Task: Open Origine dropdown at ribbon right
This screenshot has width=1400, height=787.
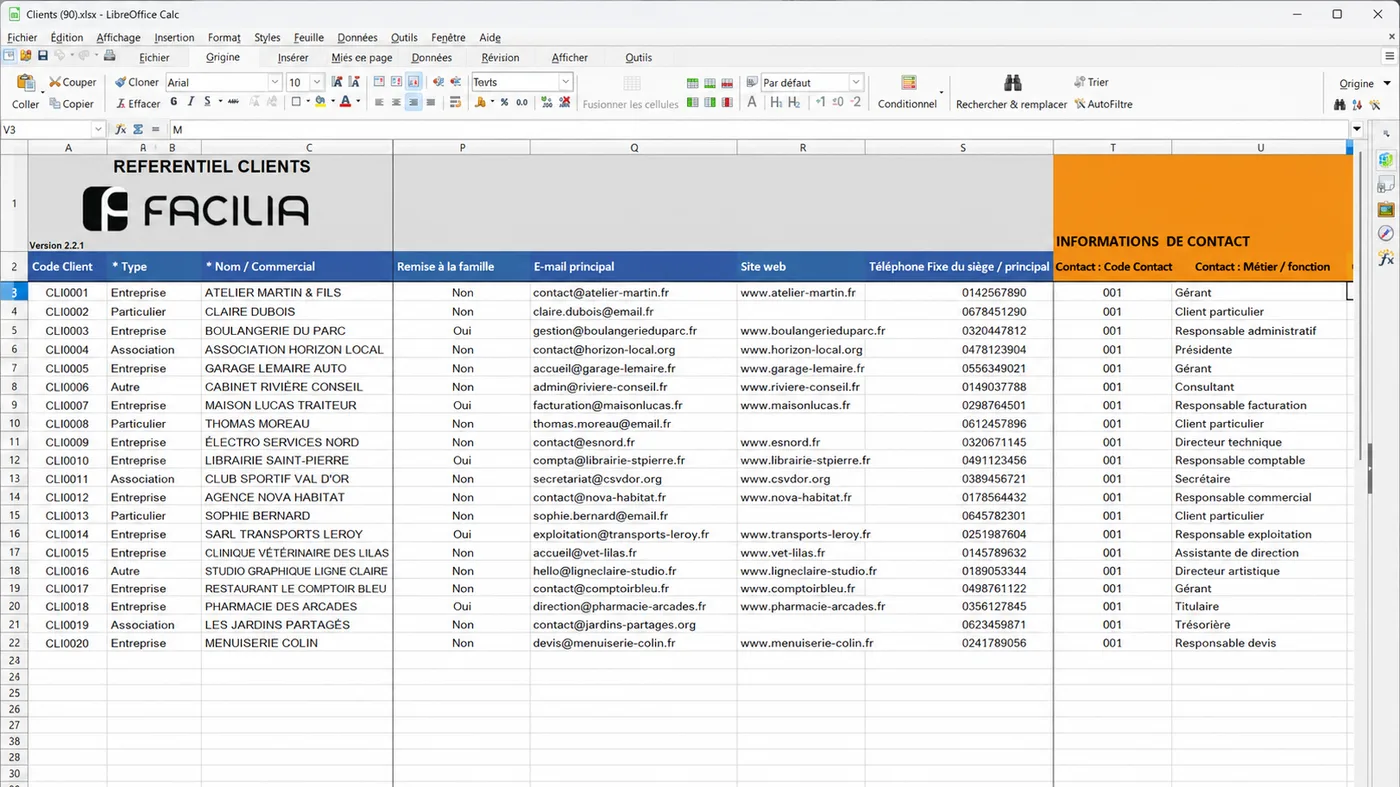Action: point(1365,83)
